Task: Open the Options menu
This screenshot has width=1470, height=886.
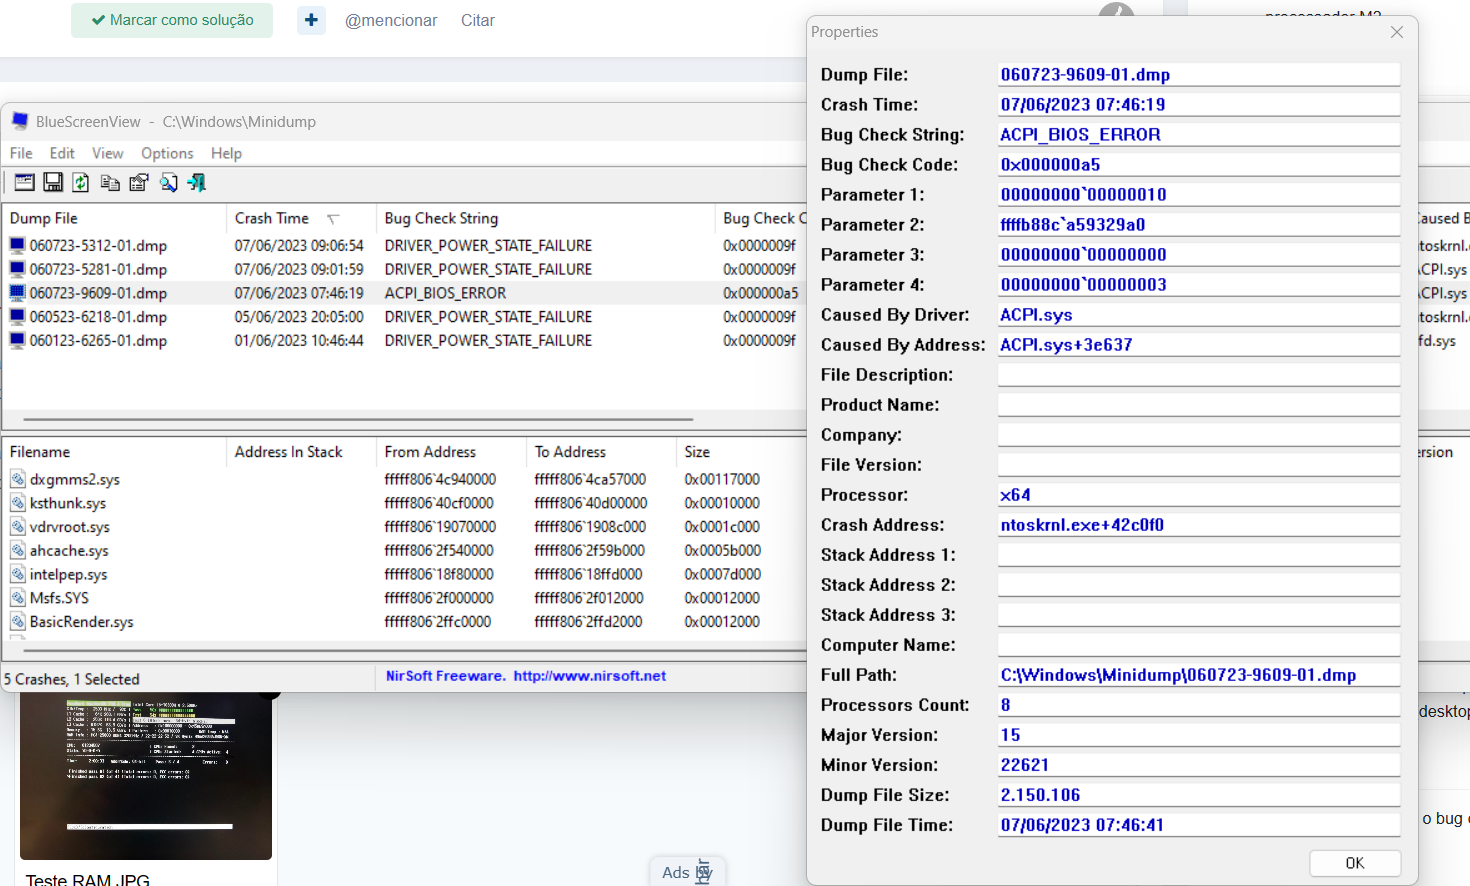Action: click(x=167, y=153)
